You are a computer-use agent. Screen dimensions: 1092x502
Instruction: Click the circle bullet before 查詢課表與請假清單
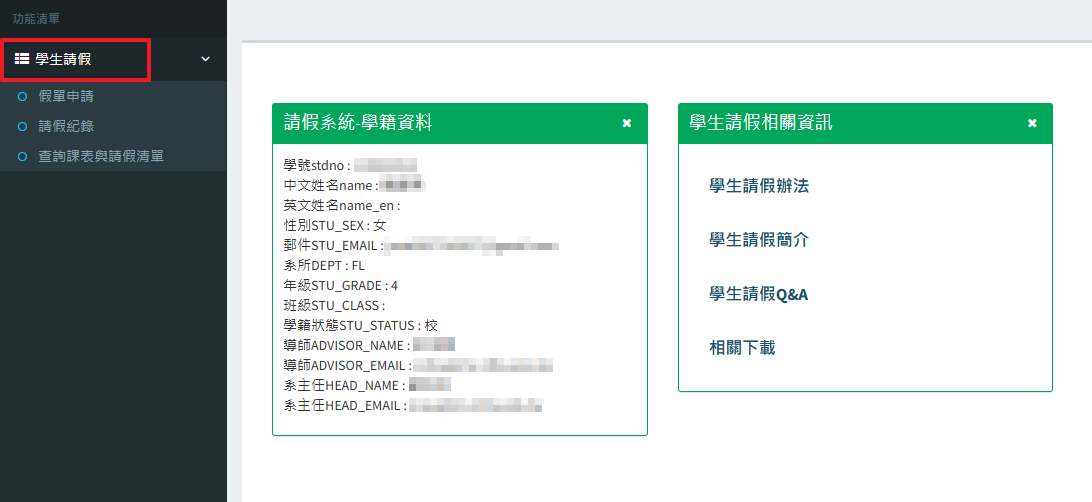[22, 157]
